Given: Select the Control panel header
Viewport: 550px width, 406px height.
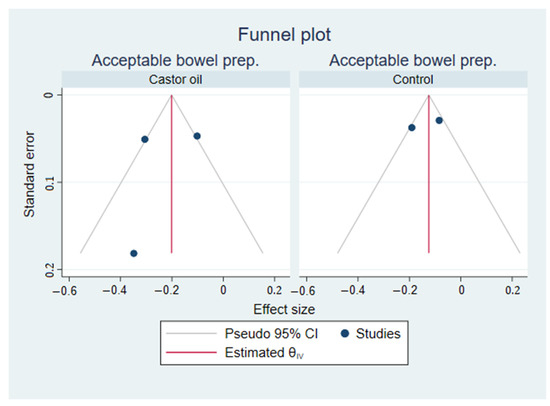Looking at the screenshot, I should coord(413,79).
